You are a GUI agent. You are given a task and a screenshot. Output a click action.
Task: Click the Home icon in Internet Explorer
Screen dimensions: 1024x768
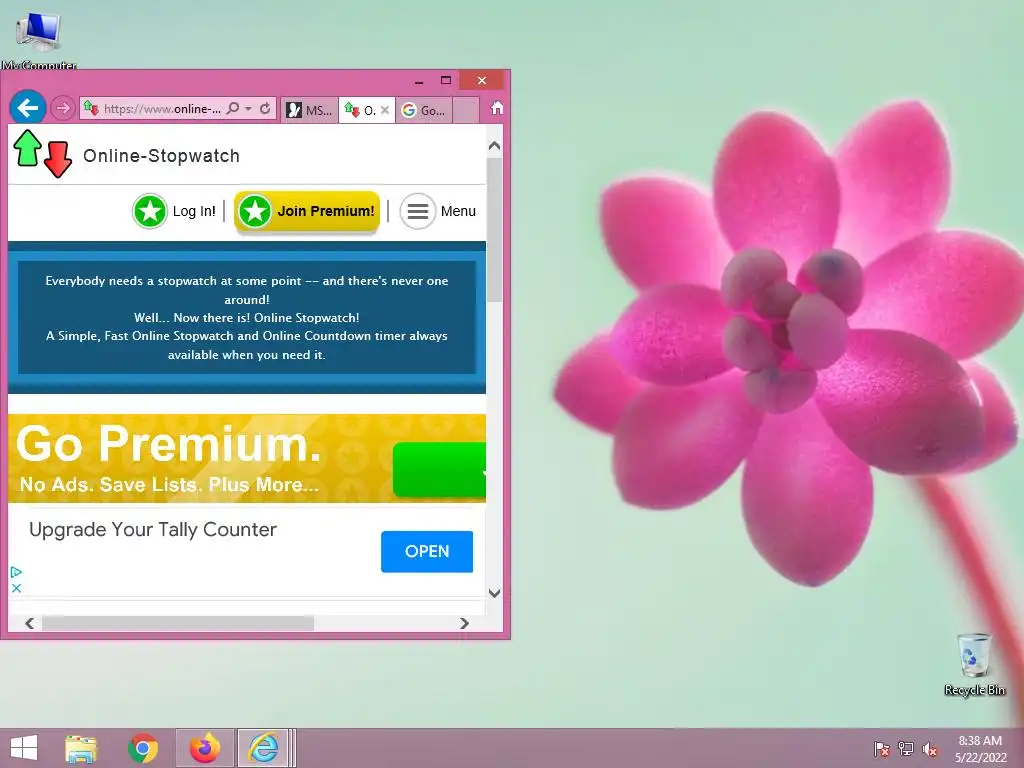pos(497,108)
